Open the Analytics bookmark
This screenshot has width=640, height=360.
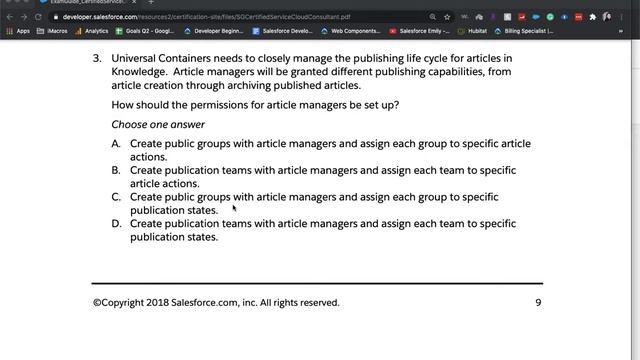tap(92, 31)
